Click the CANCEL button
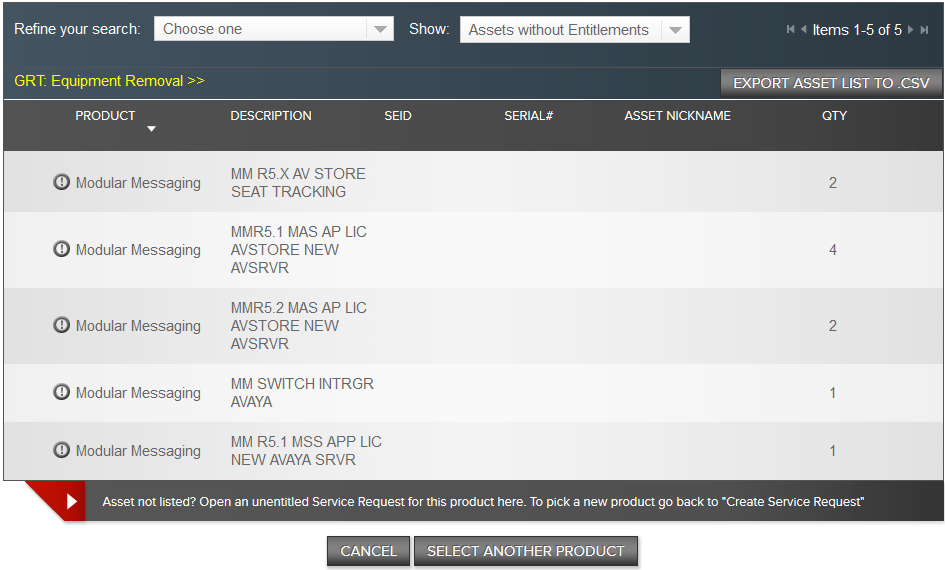Viewport: 945px width, 570px height. tap(368, 551)
